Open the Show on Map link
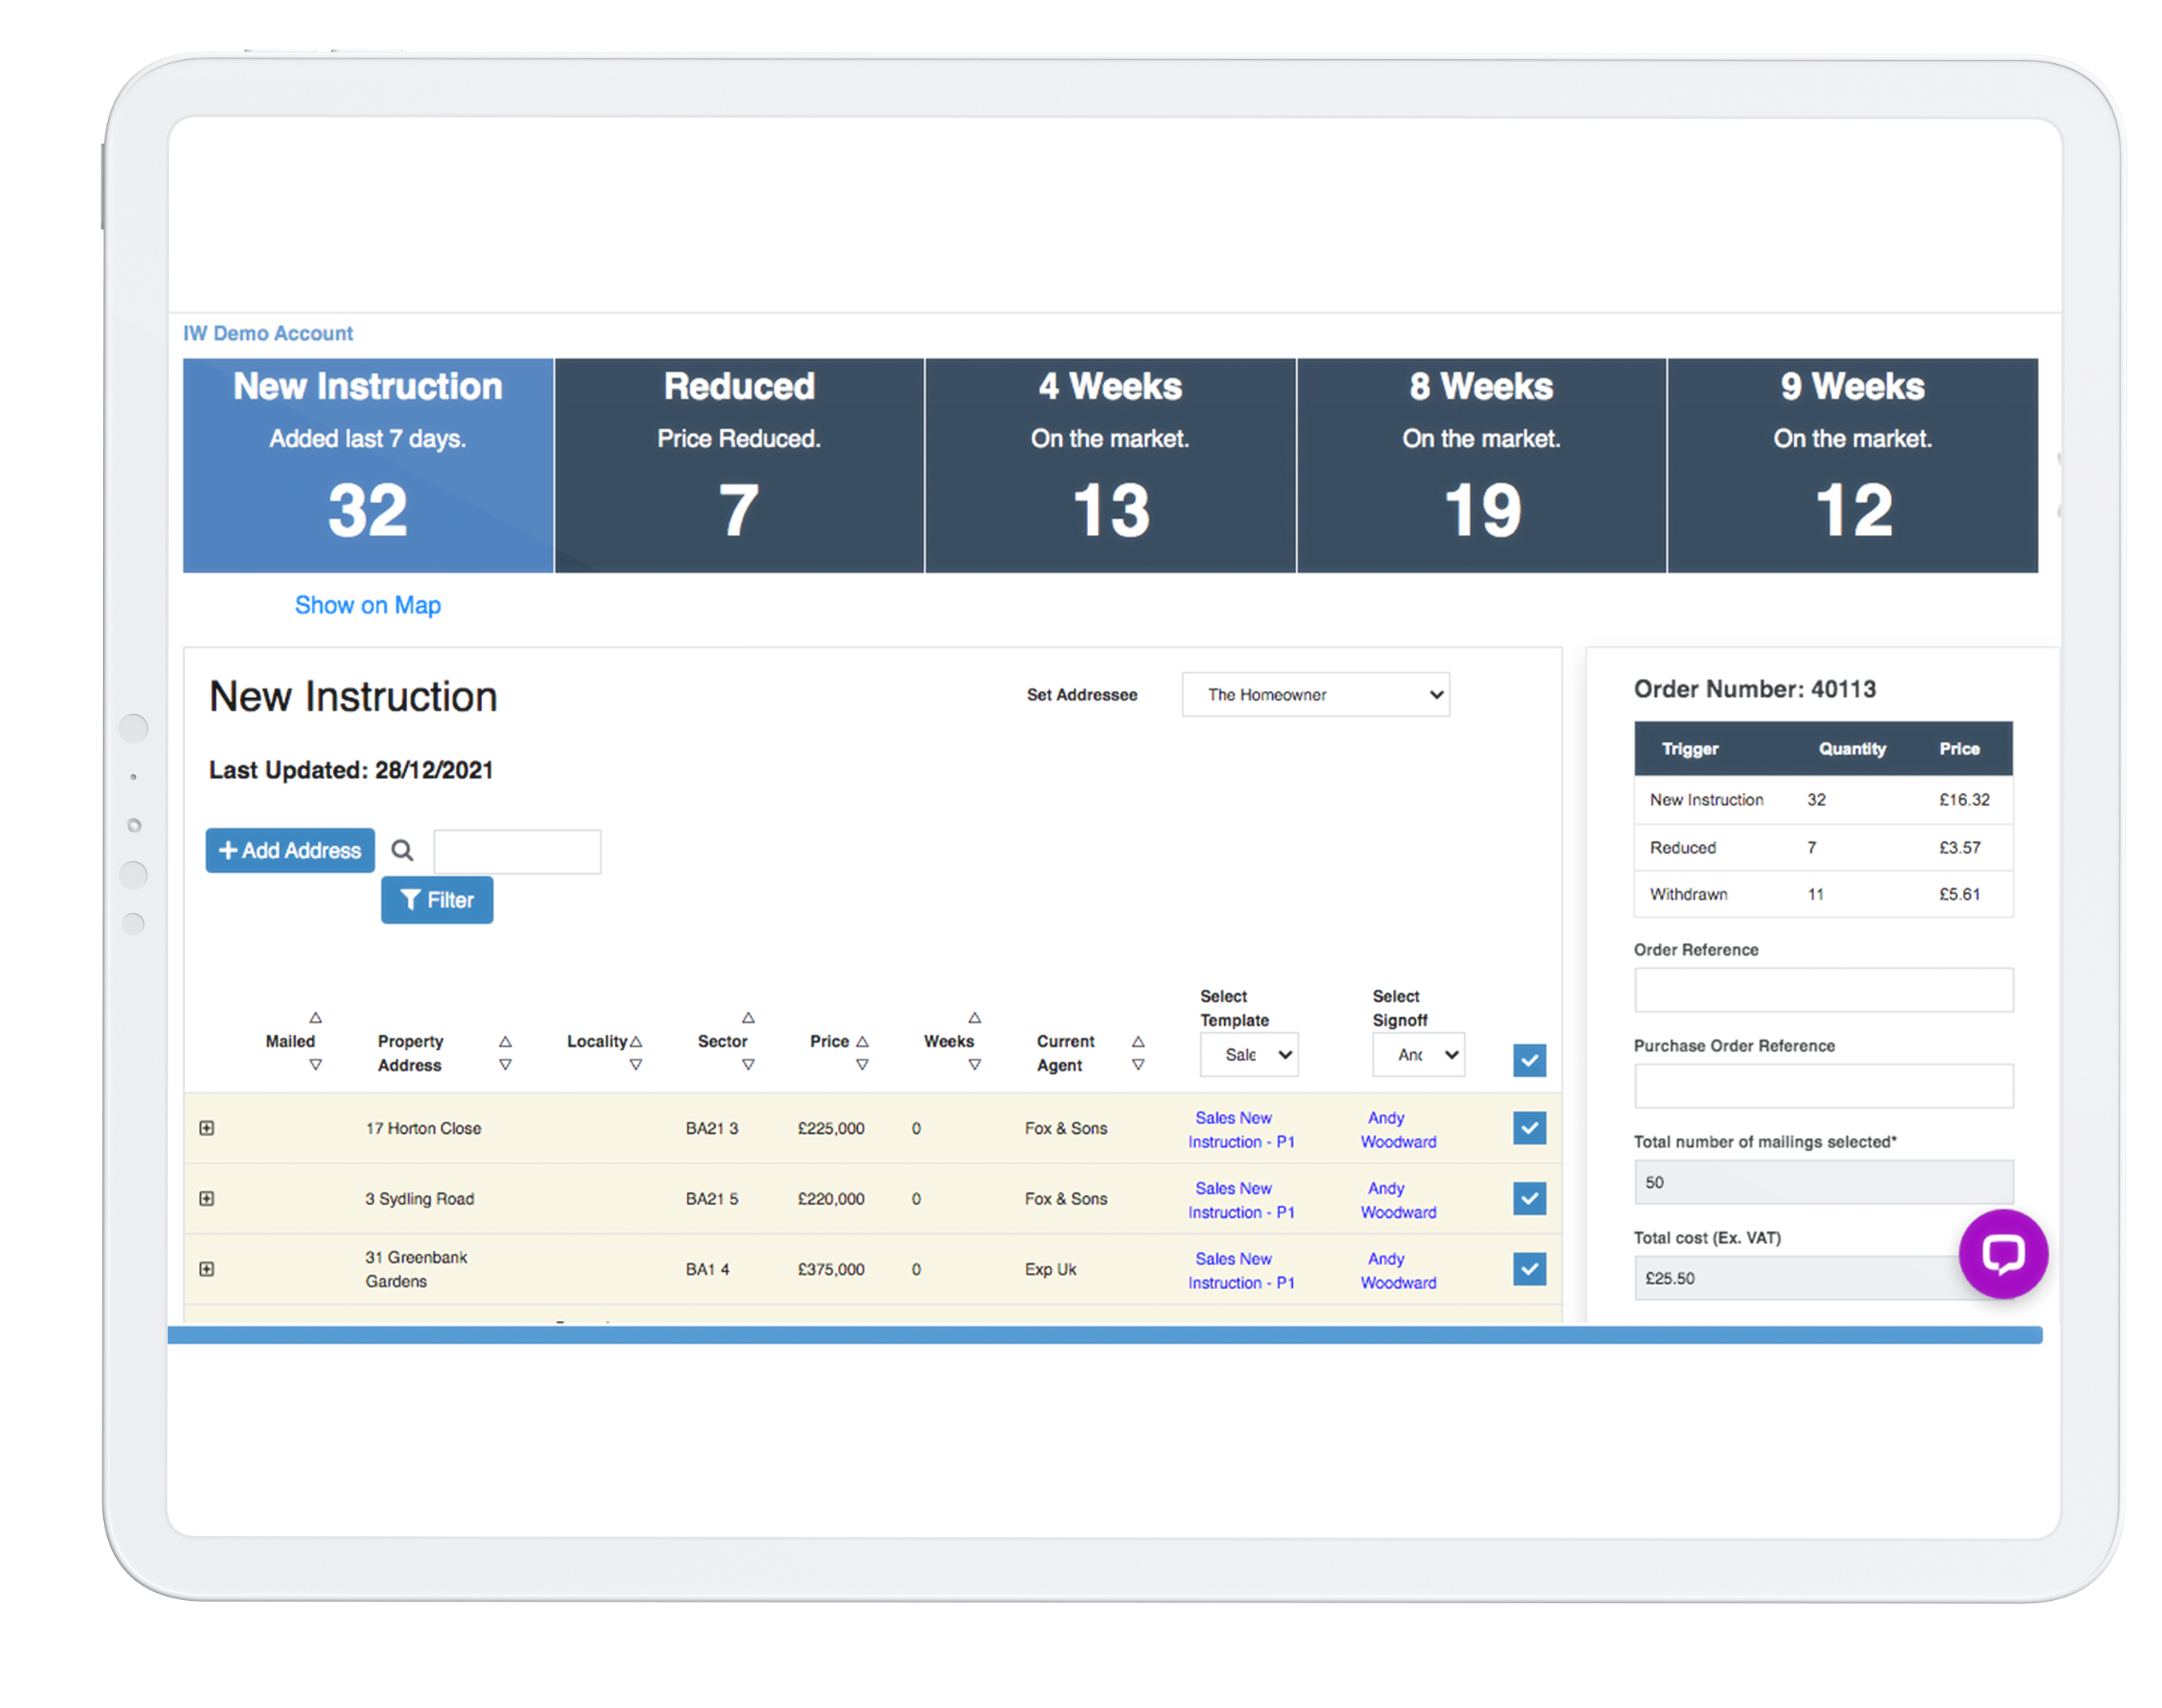The height and width of the screenshot is (1708, 2162). pos(367,606)
